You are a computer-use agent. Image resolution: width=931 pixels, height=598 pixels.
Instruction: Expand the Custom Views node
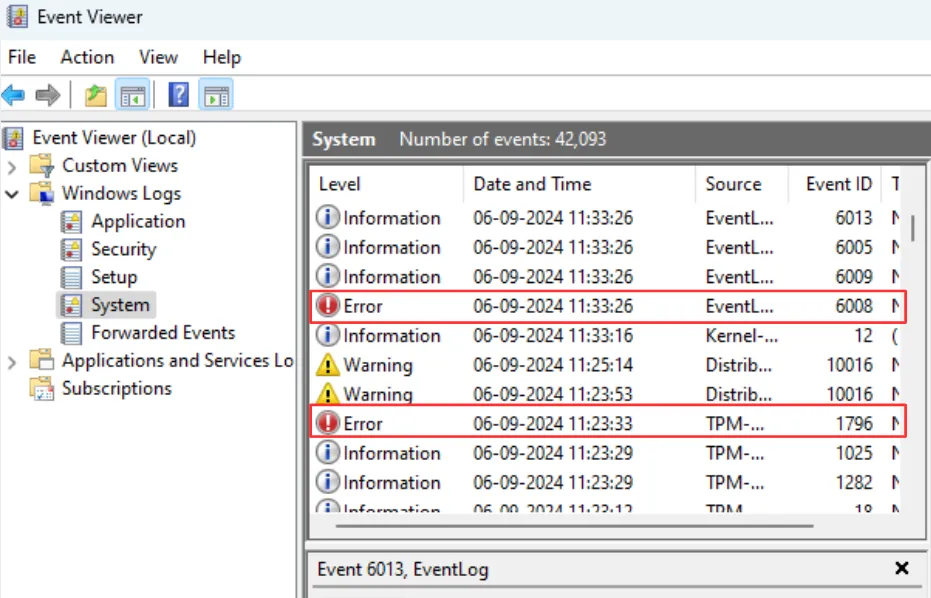pyautogui.click(x=12, y=166)
